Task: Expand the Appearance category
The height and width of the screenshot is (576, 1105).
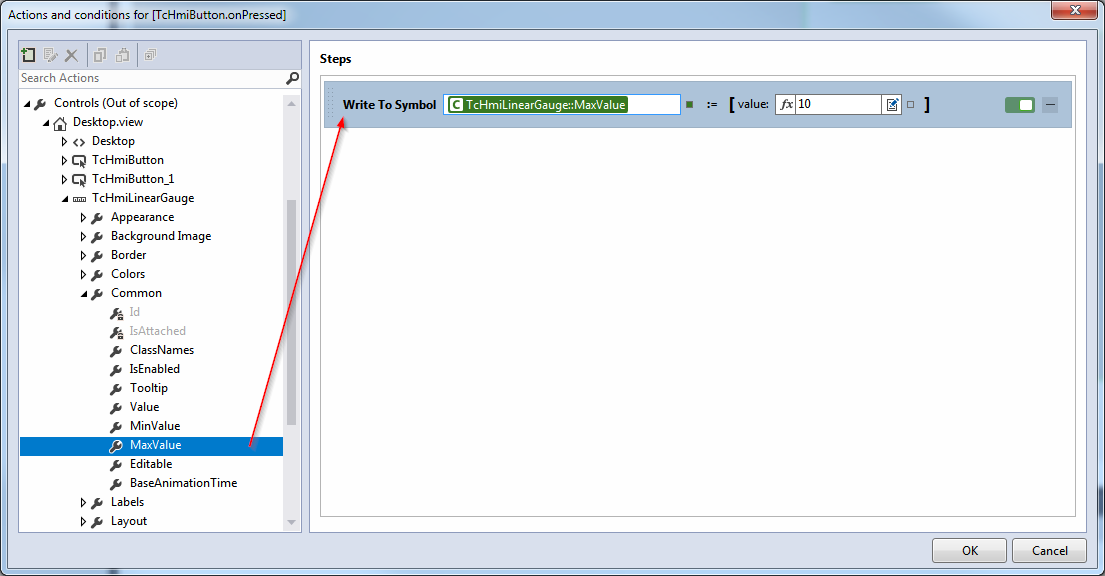Action: pyautogui.click(x=83, y=218)
